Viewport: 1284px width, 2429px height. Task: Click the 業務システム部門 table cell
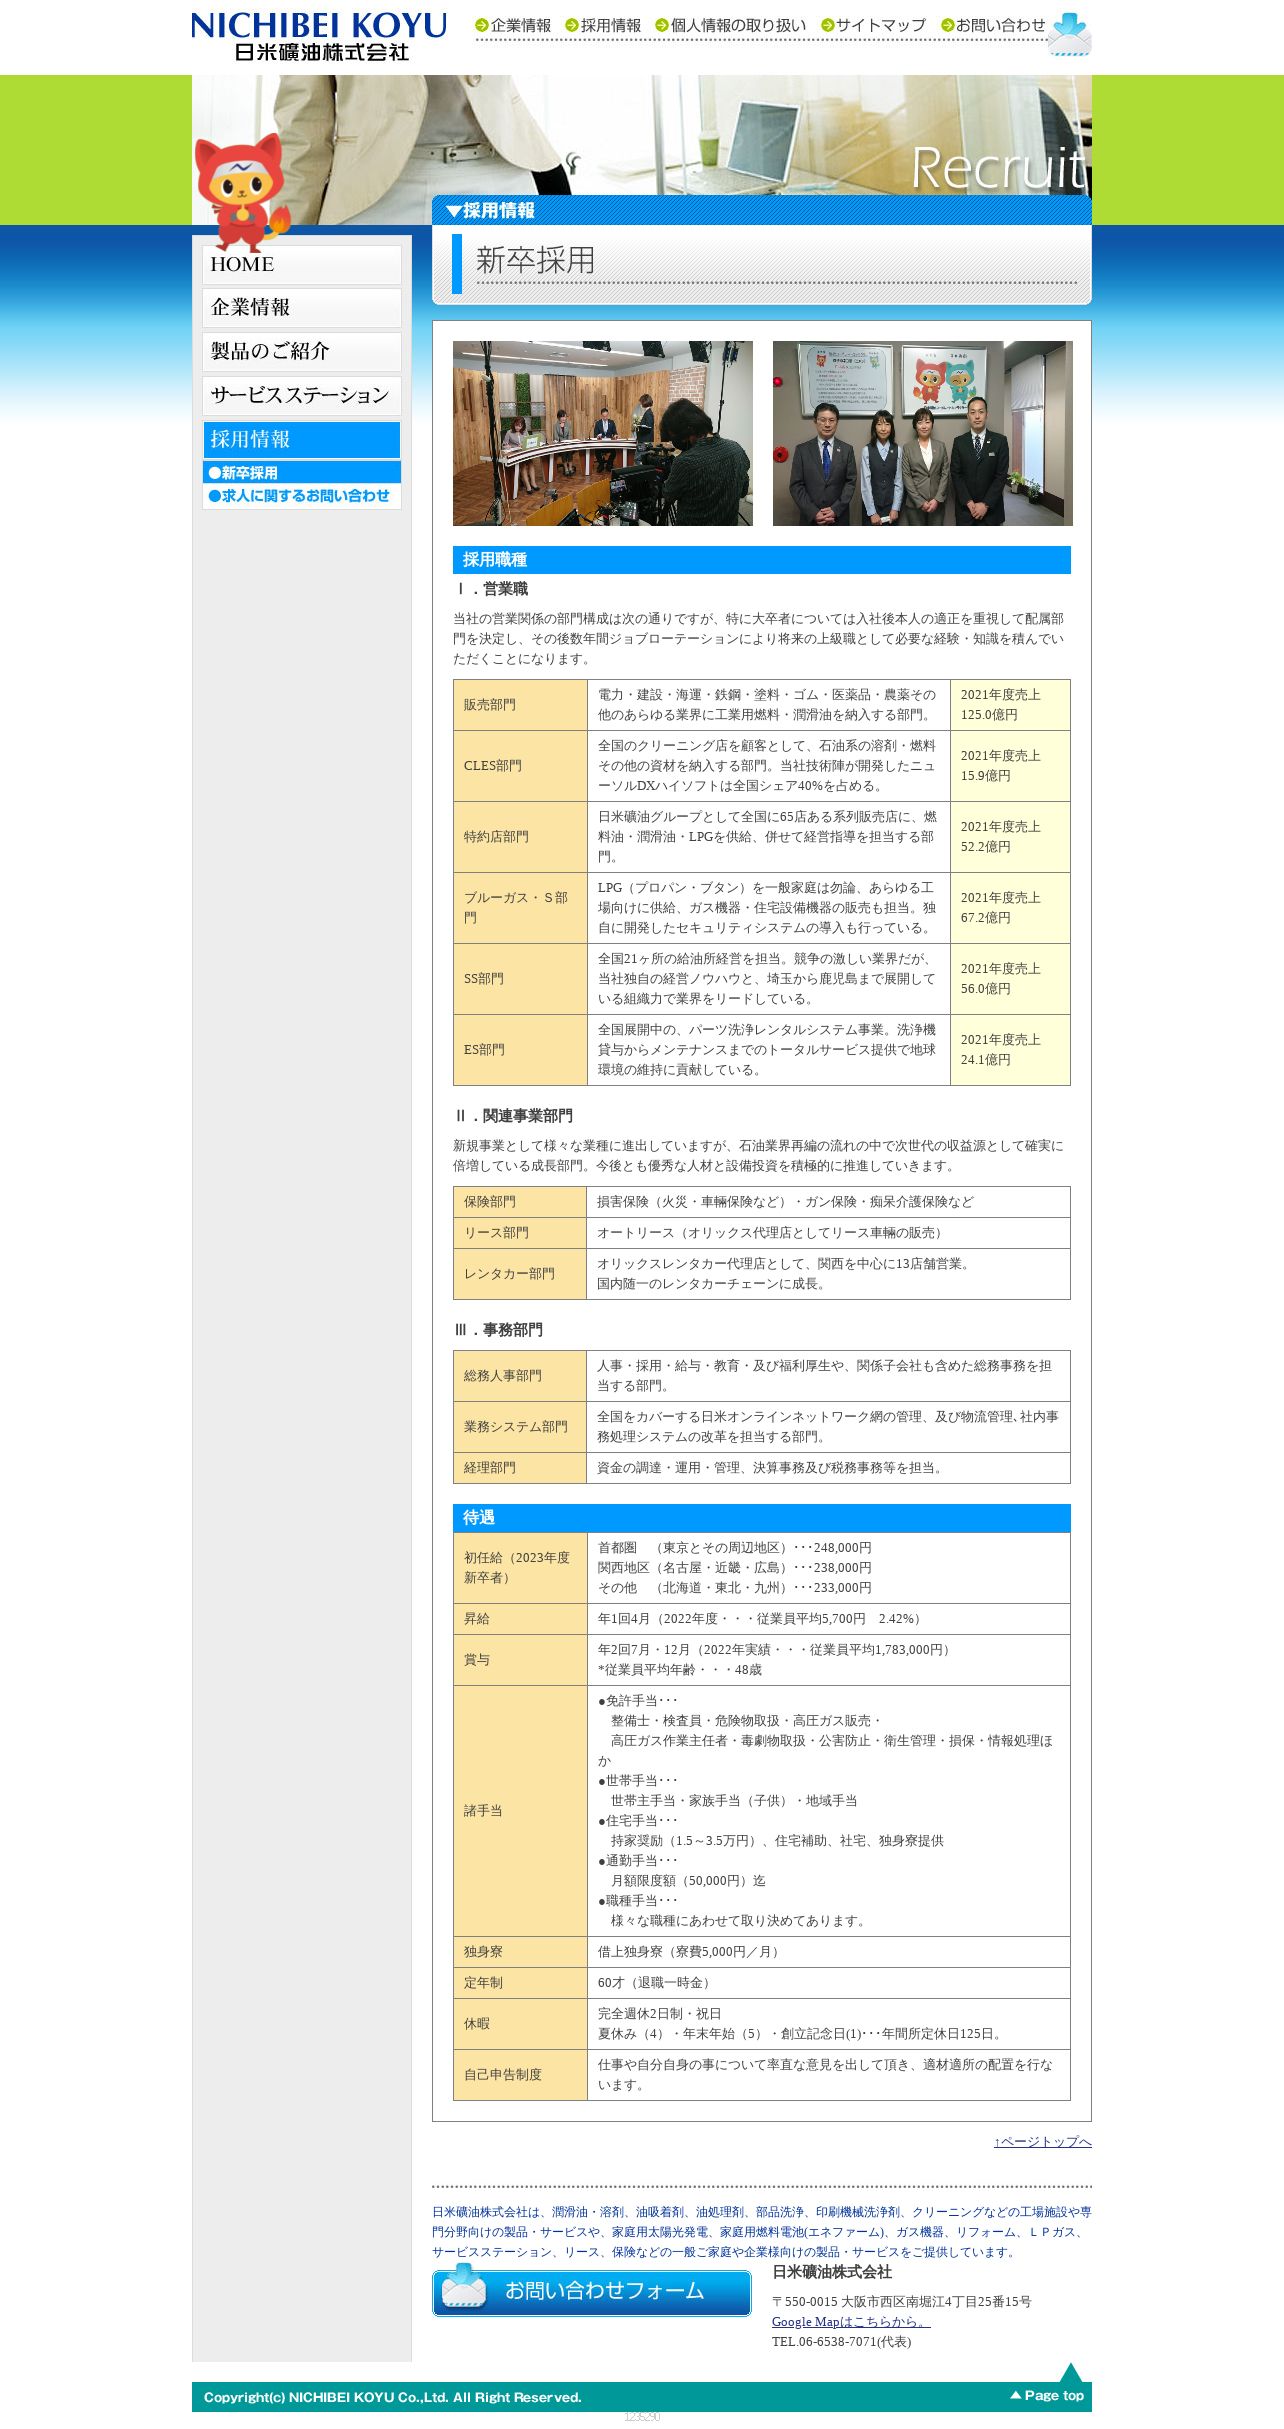(x=520, y=1427)
